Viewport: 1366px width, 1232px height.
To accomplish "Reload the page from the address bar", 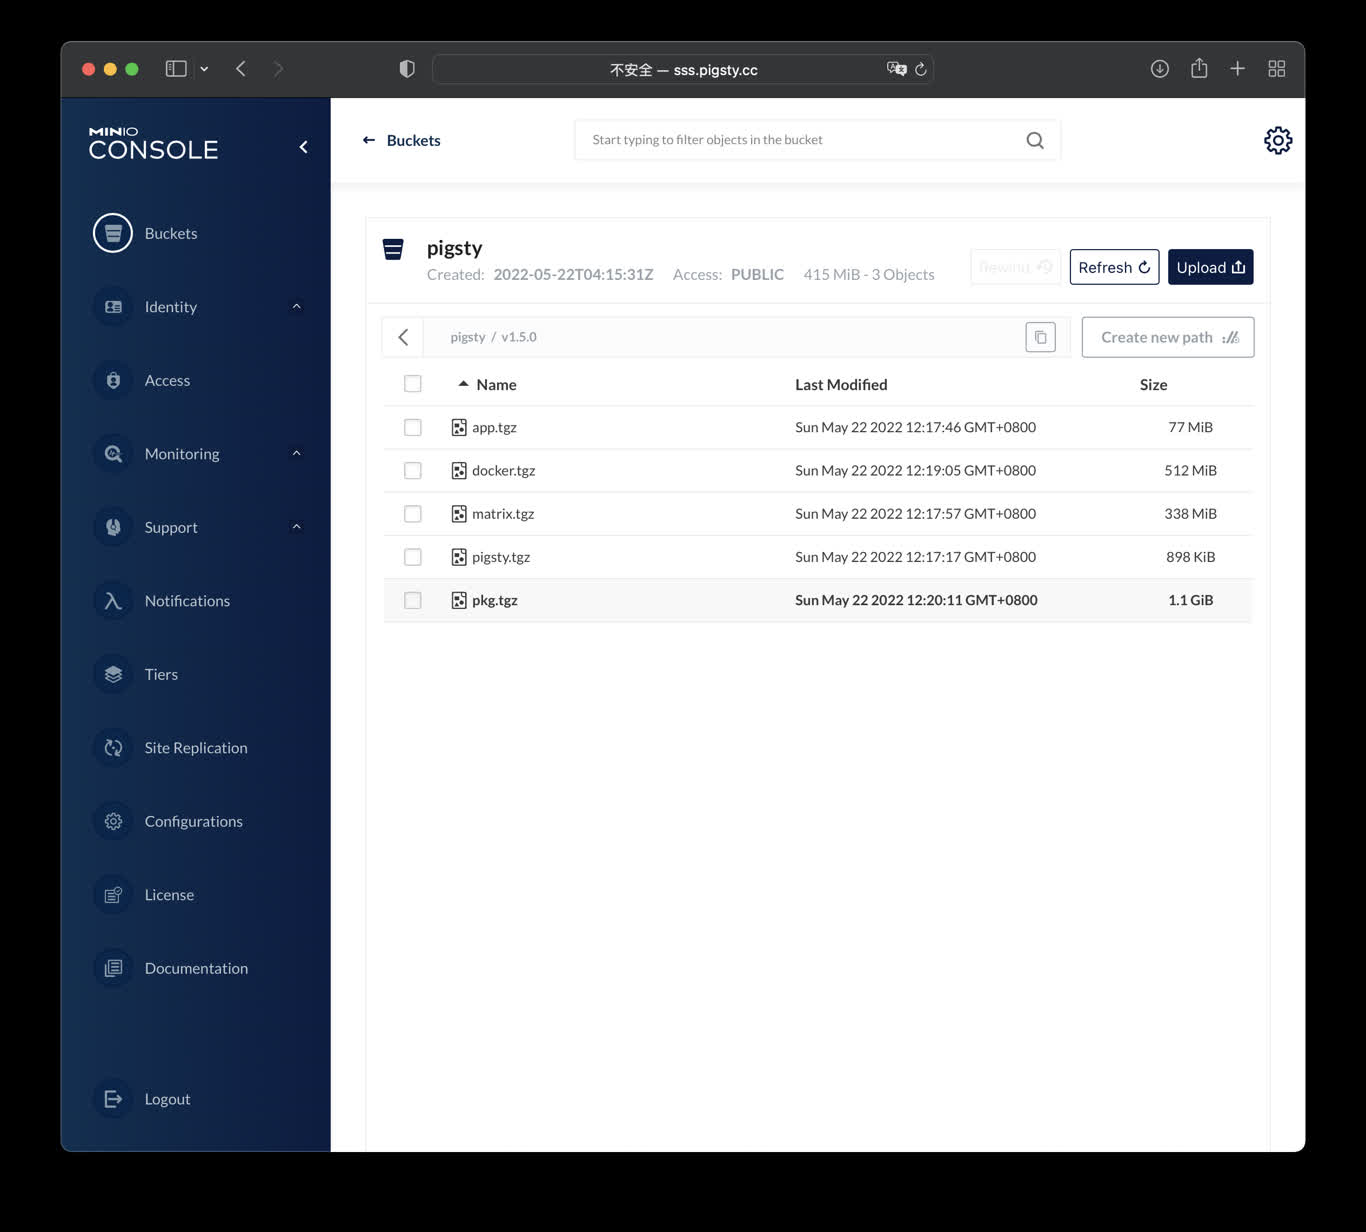I will (921, 69).
